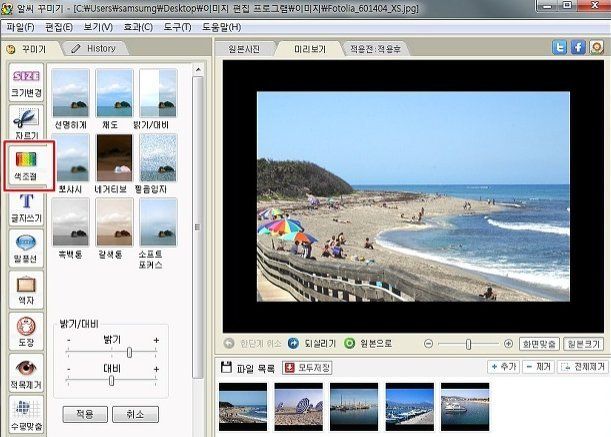Switch to the History tab
The width and height of the screenshot is (611, 437).
point(97,48)
